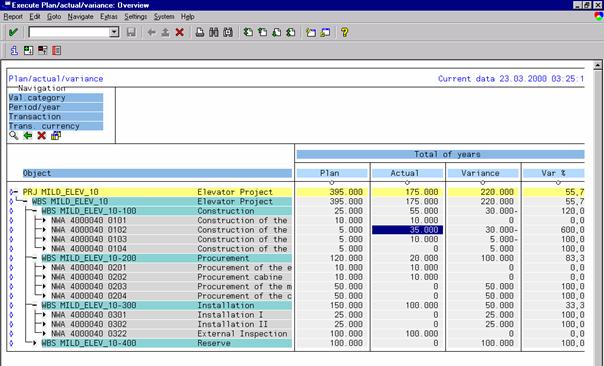The image size is (604, 366).
Task: Click the Plan column header
Action: [332, 173]
